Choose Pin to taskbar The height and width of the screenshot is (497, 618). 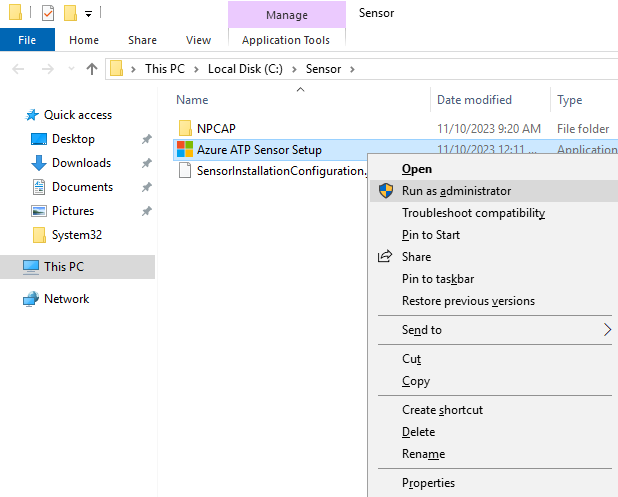pos(437,279)
